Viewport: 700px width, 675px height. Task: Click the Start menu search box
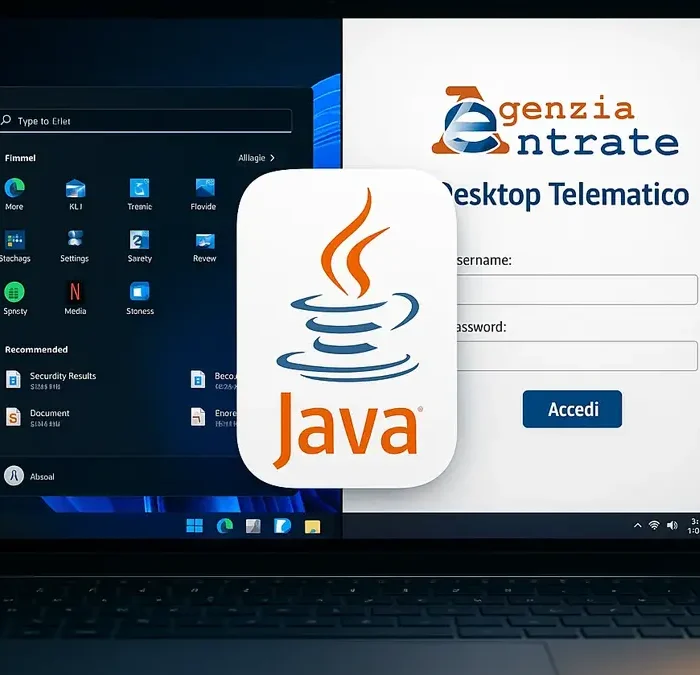(148, 121)
